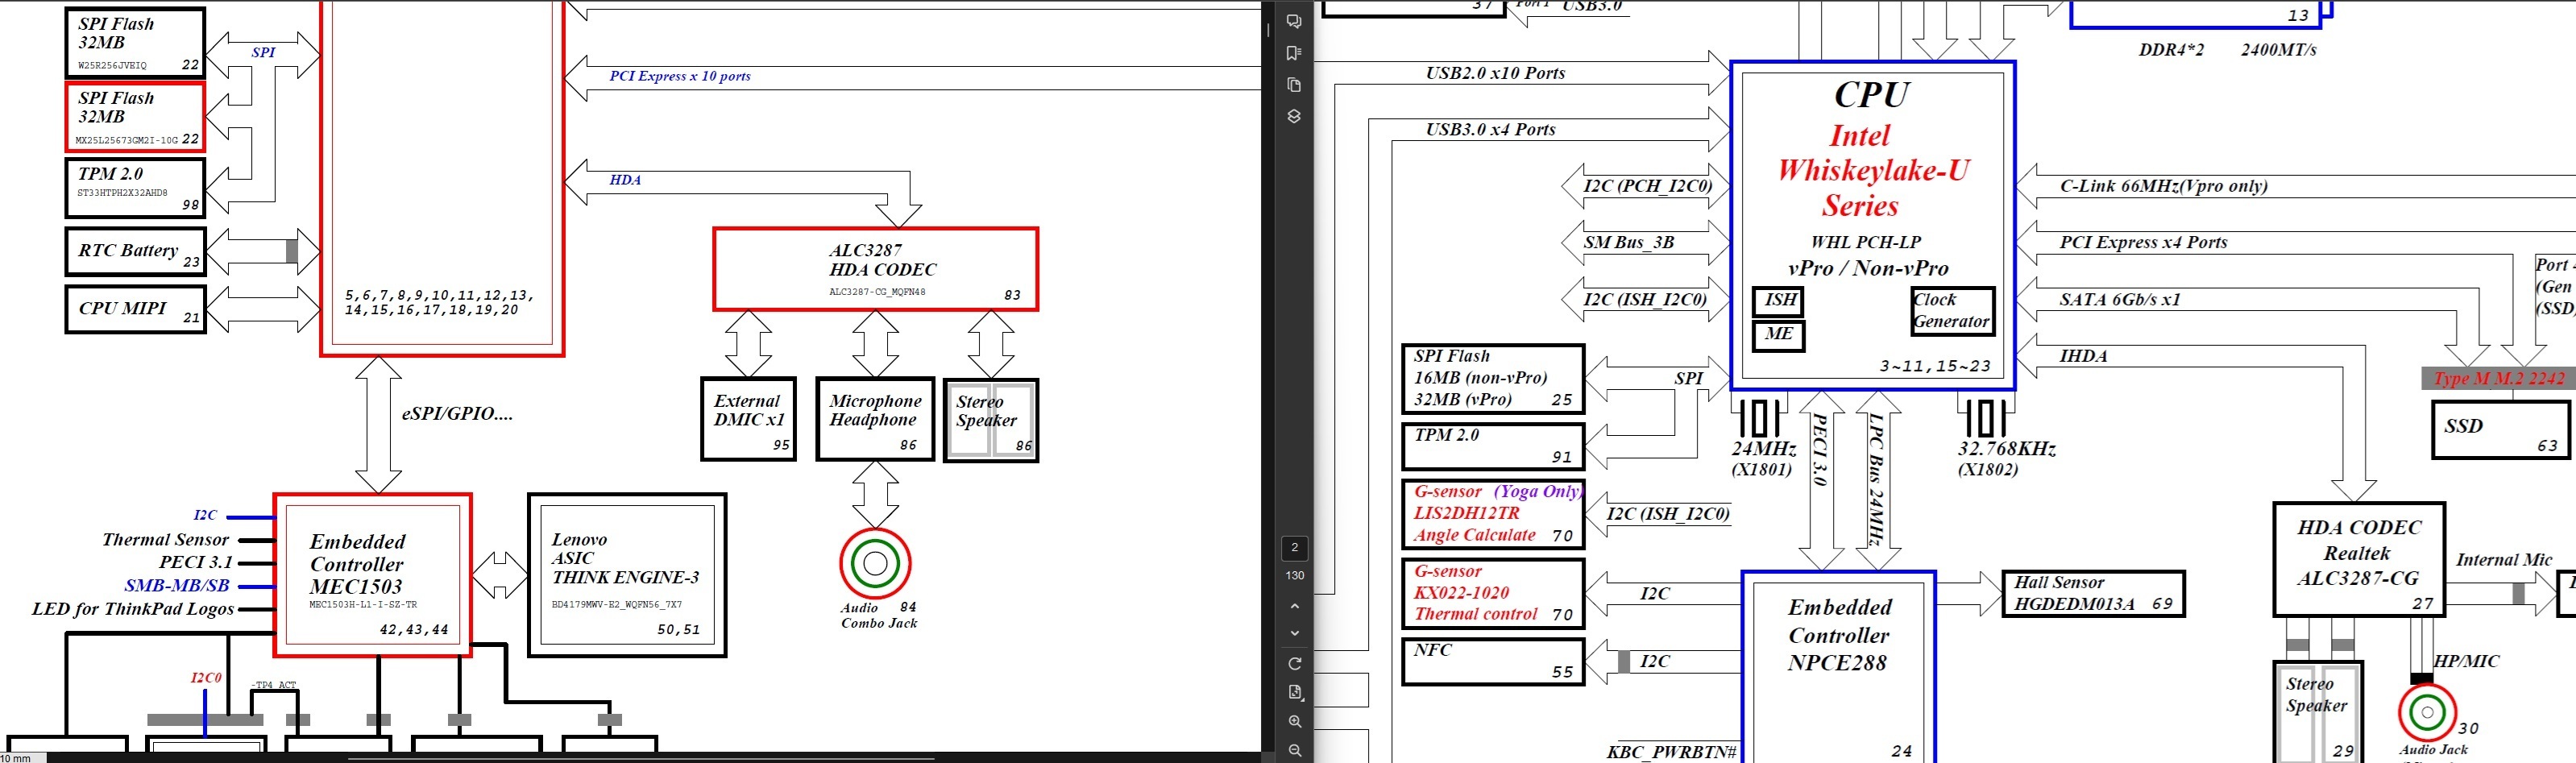The width and height of the screenshot is (2576, 763).
Task: Select the Embedded Controller MEC1503 block
Action: point(372,575)
